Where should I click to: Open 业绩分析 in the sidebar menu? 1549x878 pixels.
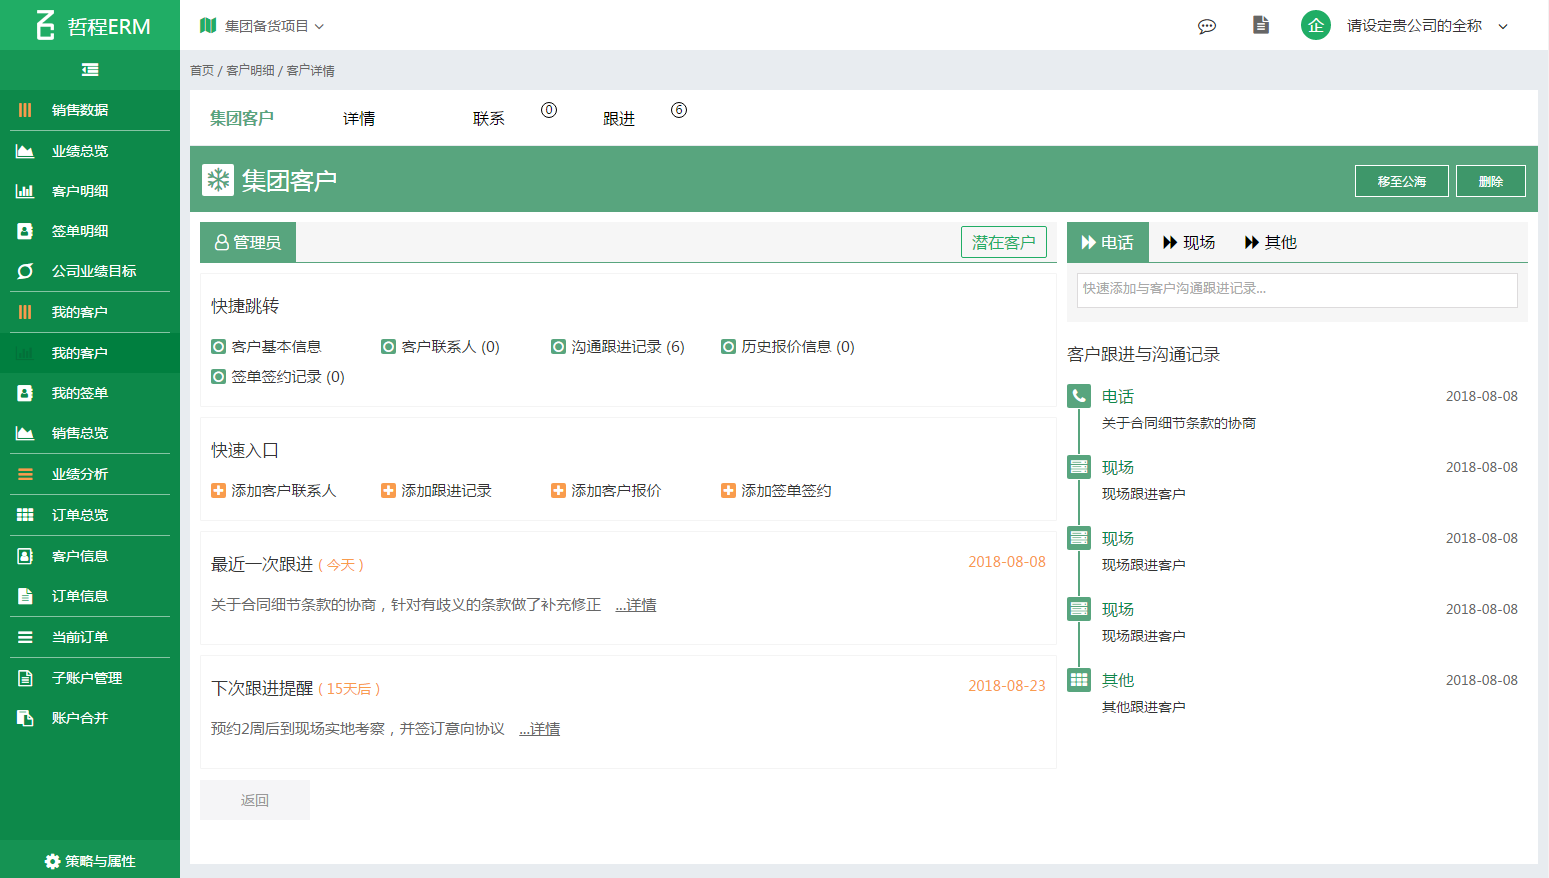(80, 474)
